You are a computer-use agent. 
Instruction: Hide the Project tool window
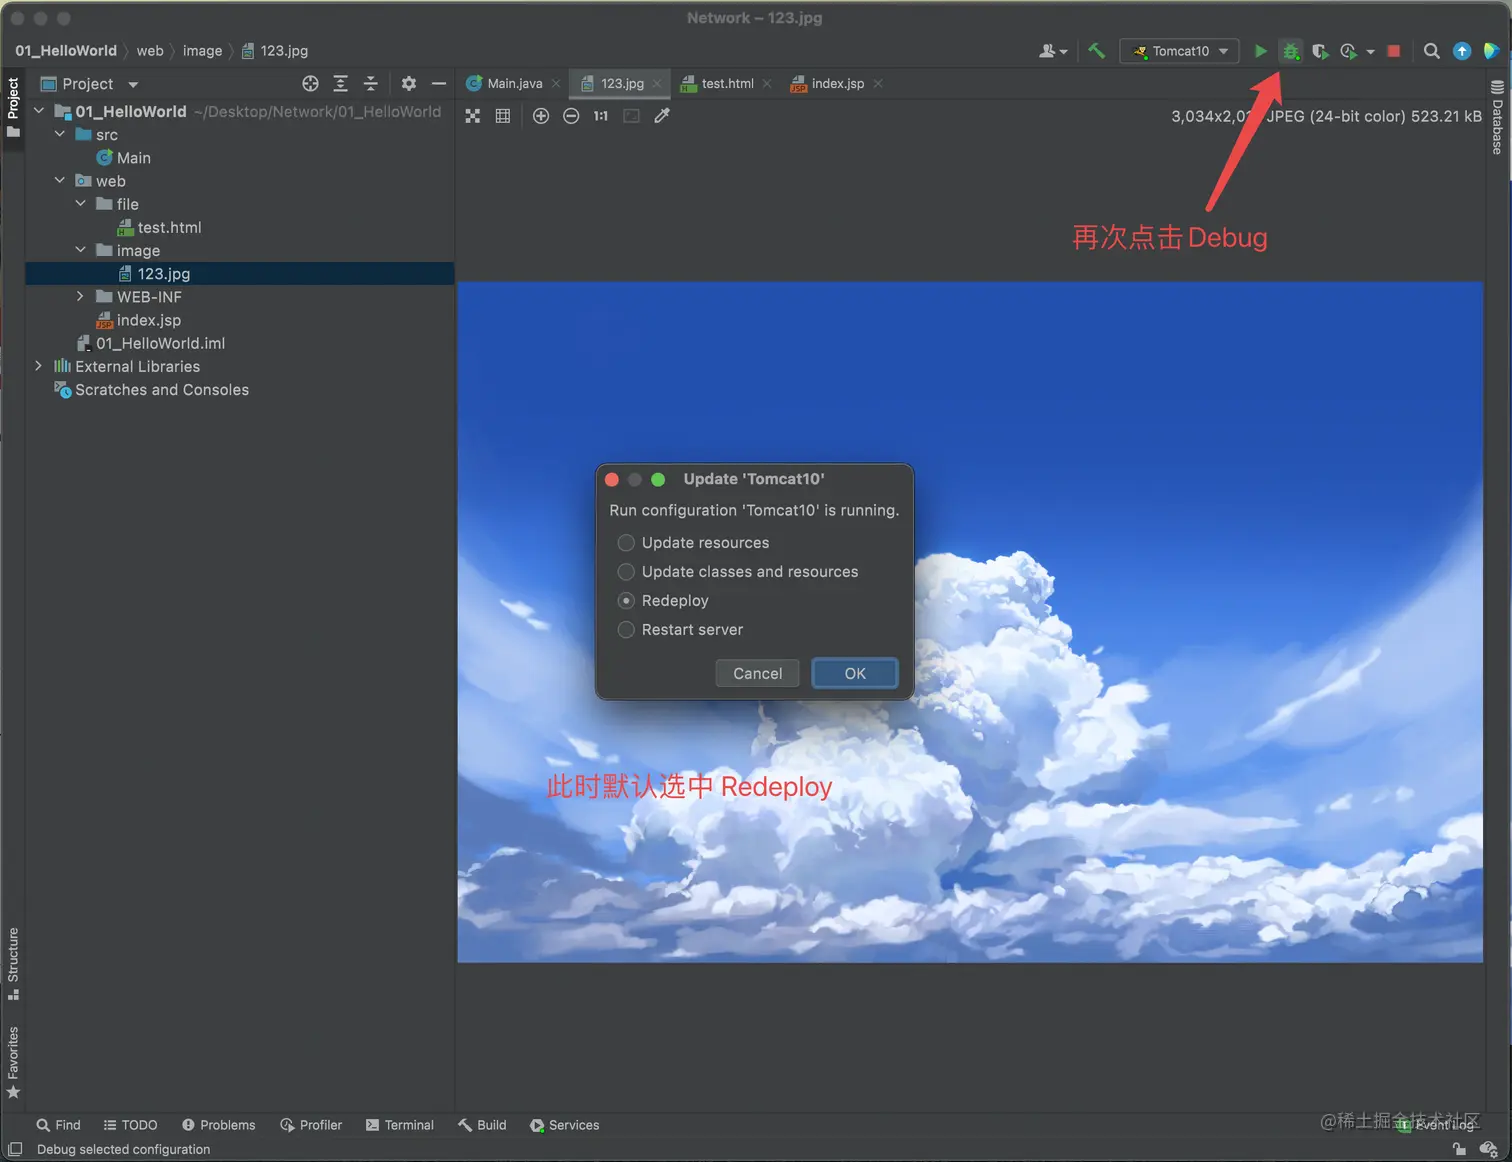click(x=438, y=84)
